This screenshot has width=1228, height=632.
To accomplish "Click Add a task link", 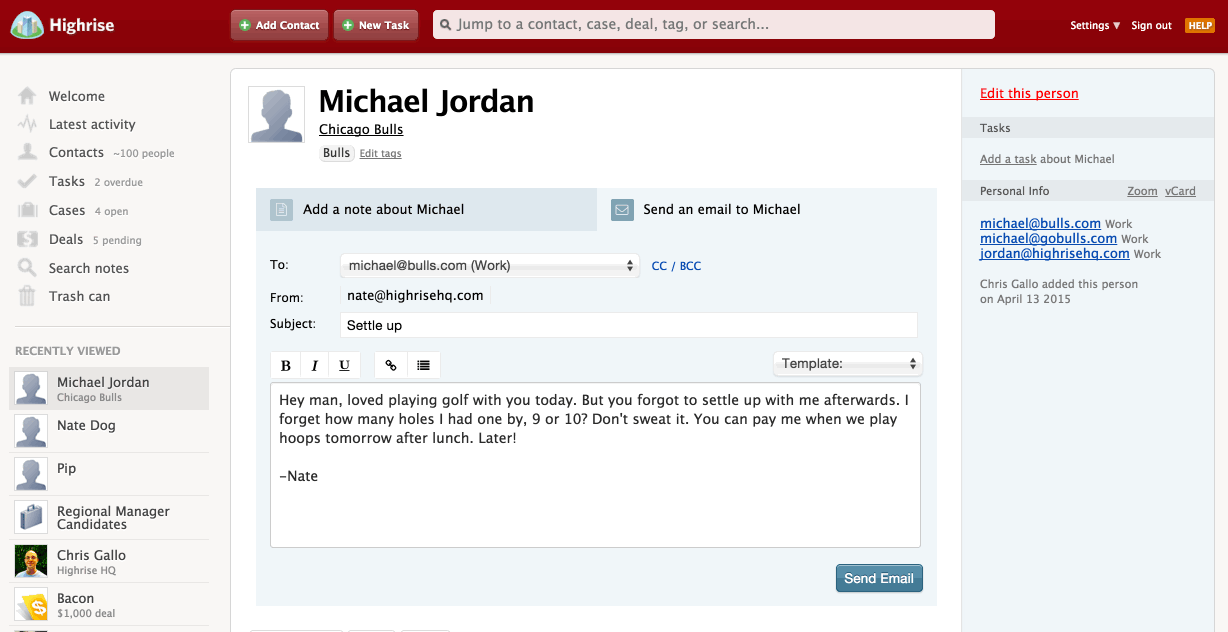I will click(1008, 159).
